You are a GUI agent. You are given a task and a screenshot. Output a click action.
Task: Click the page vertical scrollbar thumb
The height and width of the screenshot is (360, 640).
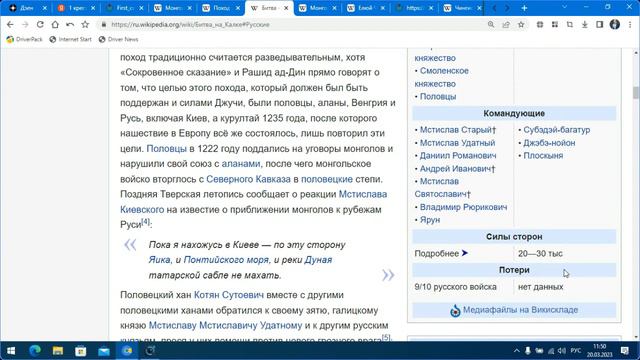click(x=636, y=93)
